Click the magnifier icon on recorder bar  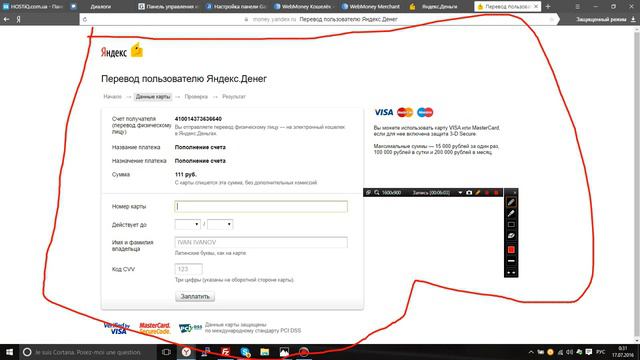tap(377, 193)
